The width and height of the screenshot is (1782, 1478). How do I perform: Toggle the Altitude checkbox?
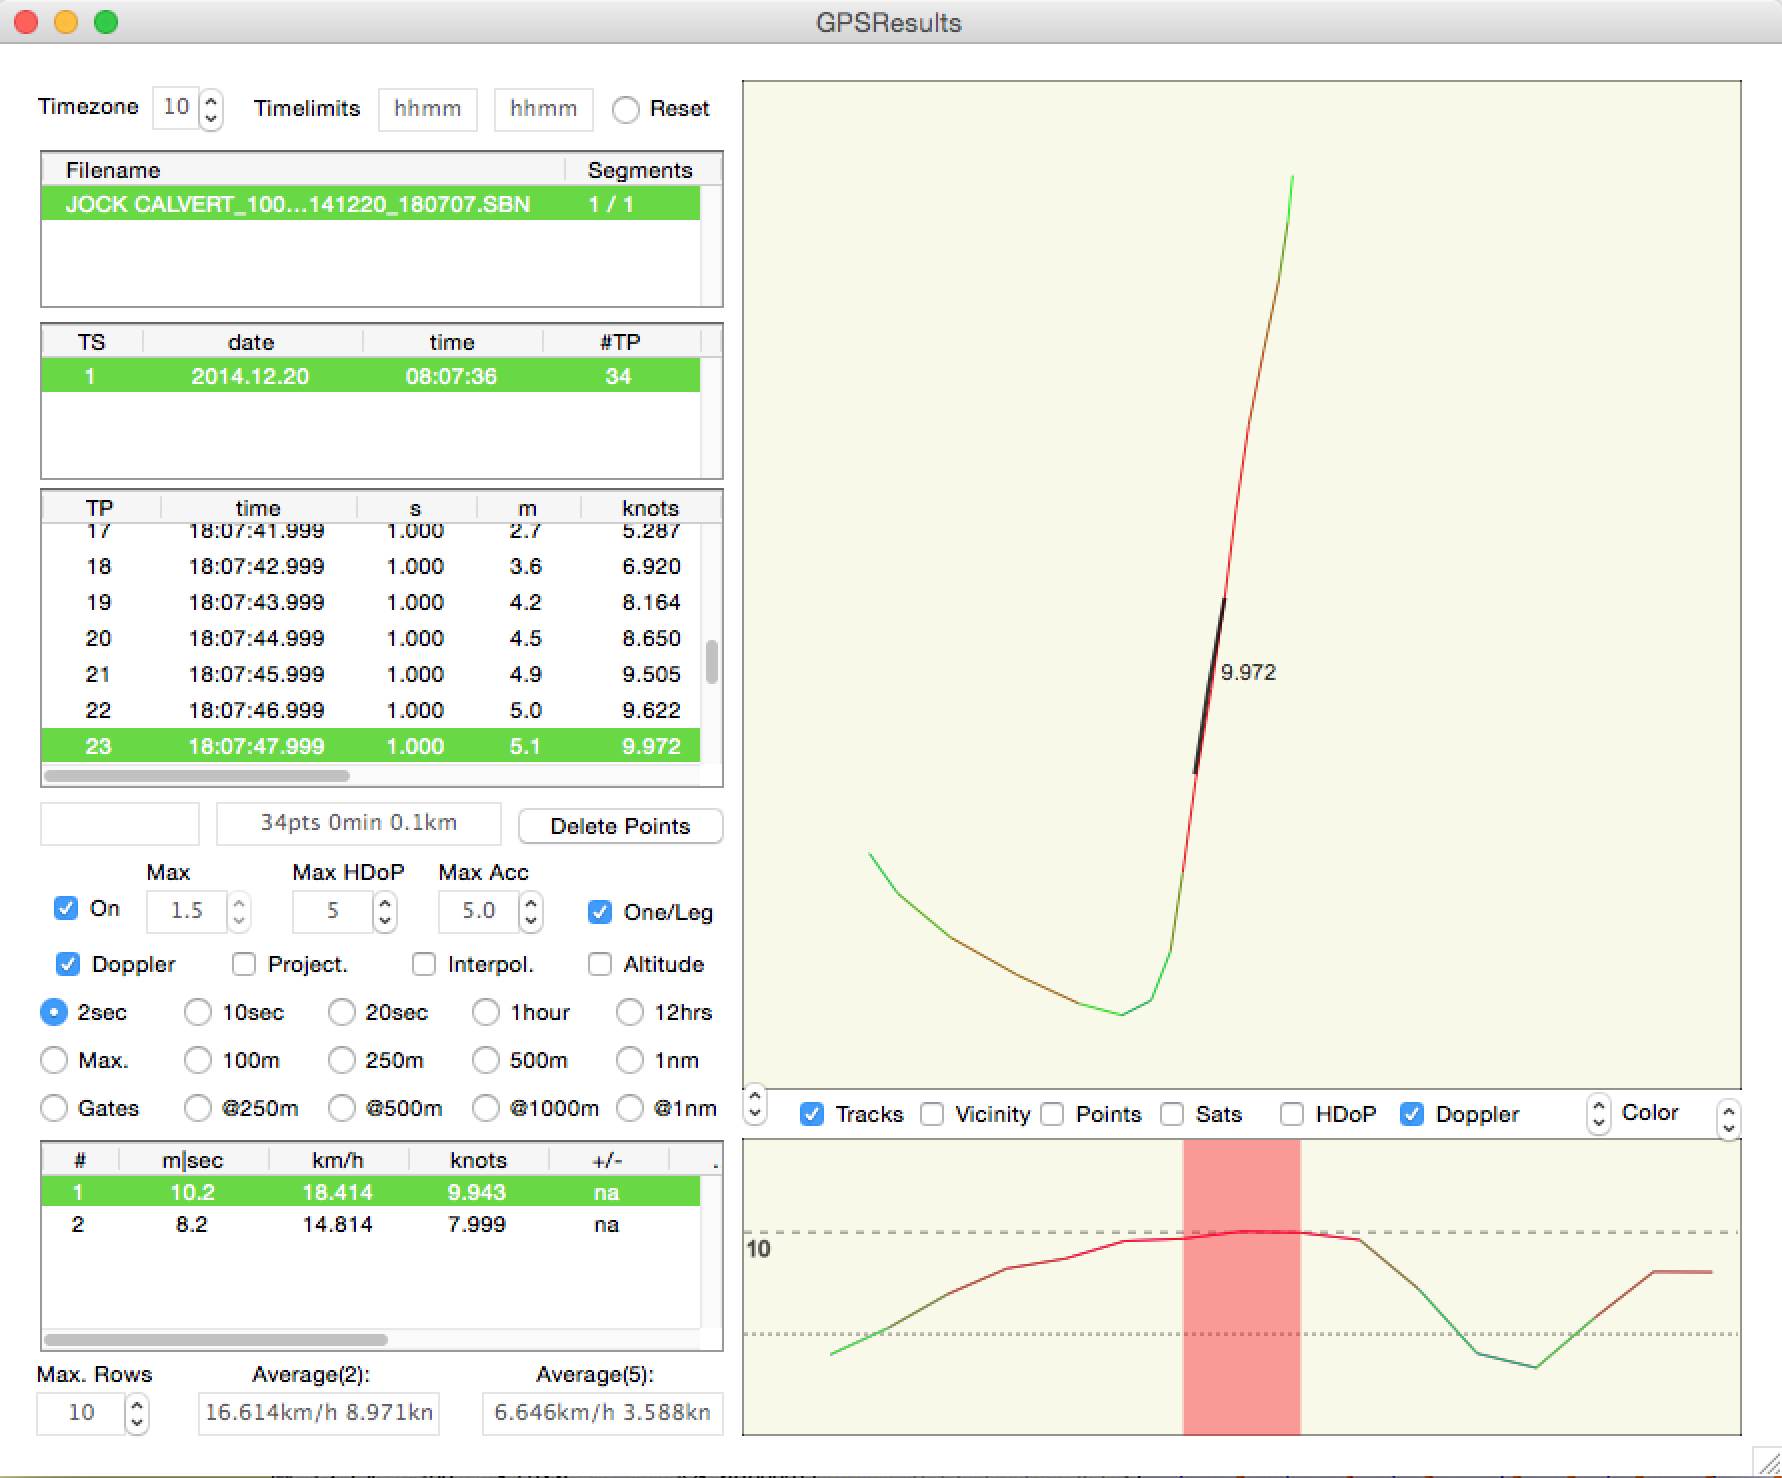click(600, 964)
